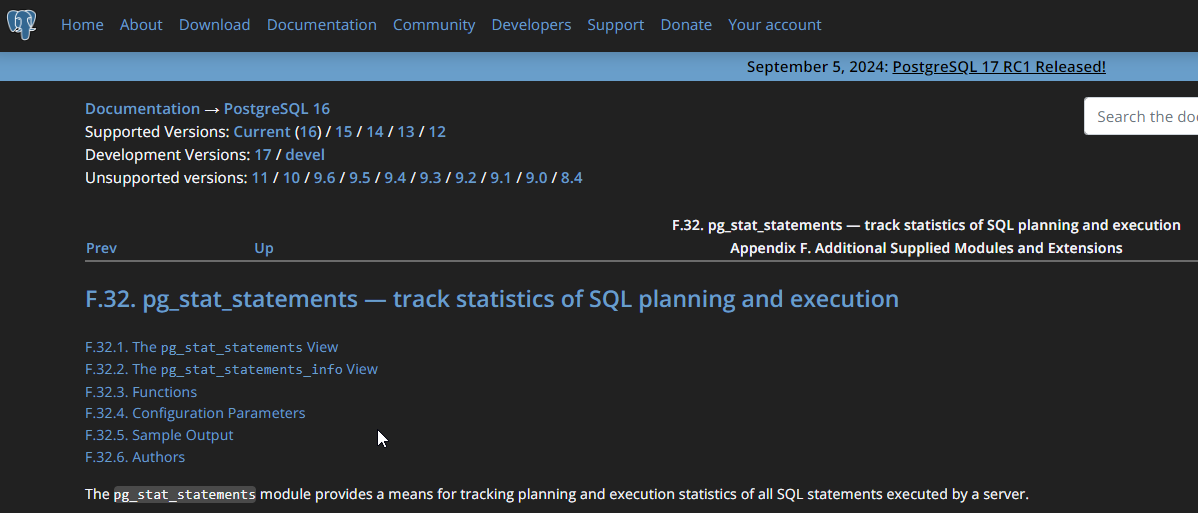This screenshot has width=1198, height=513.
Task: Navigate Up to the parent section
Action: [x=263, y=248]
